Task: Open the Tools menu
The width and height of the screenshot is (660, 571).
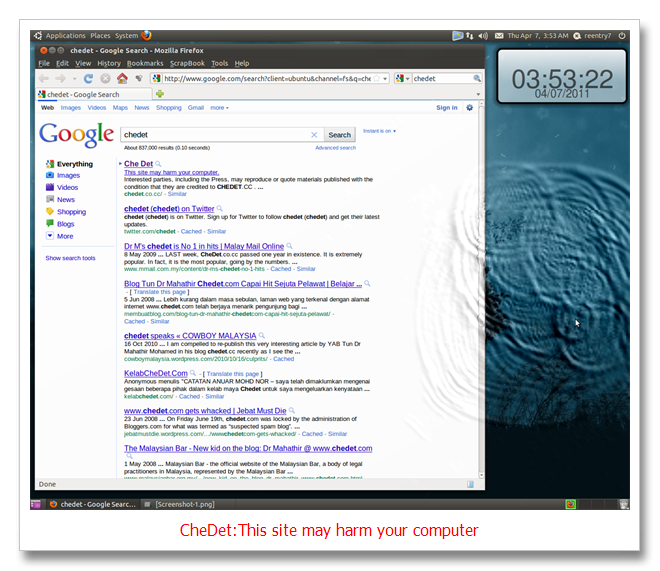Action: coord(219,63)
